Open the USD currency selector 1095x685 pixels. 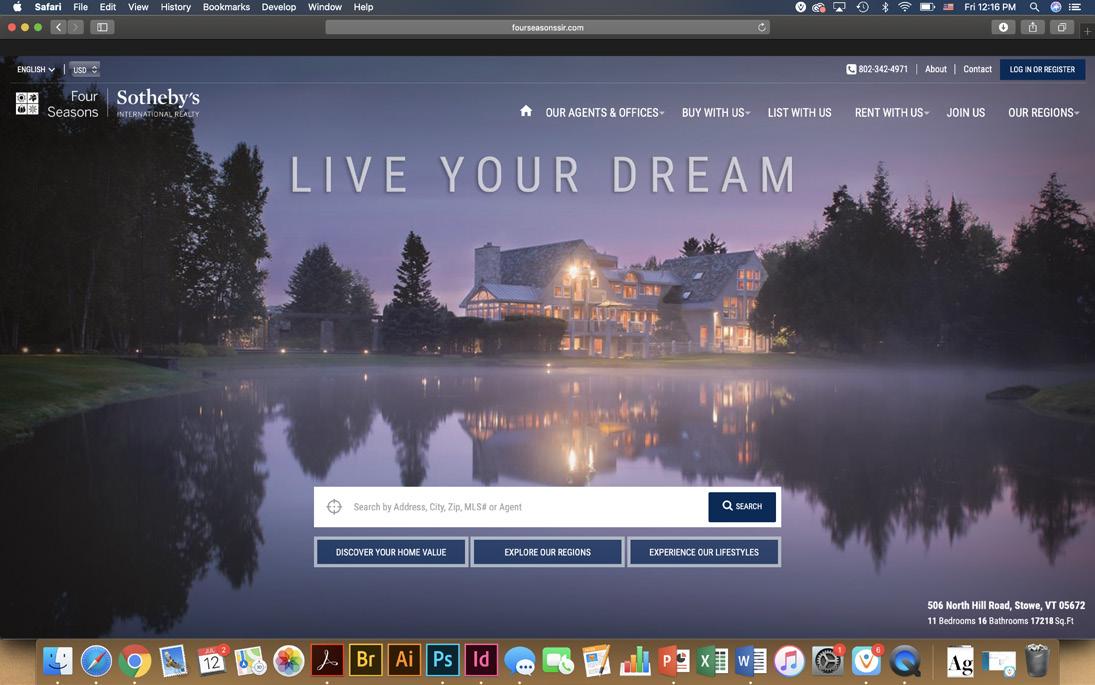[x=85, y=69]
